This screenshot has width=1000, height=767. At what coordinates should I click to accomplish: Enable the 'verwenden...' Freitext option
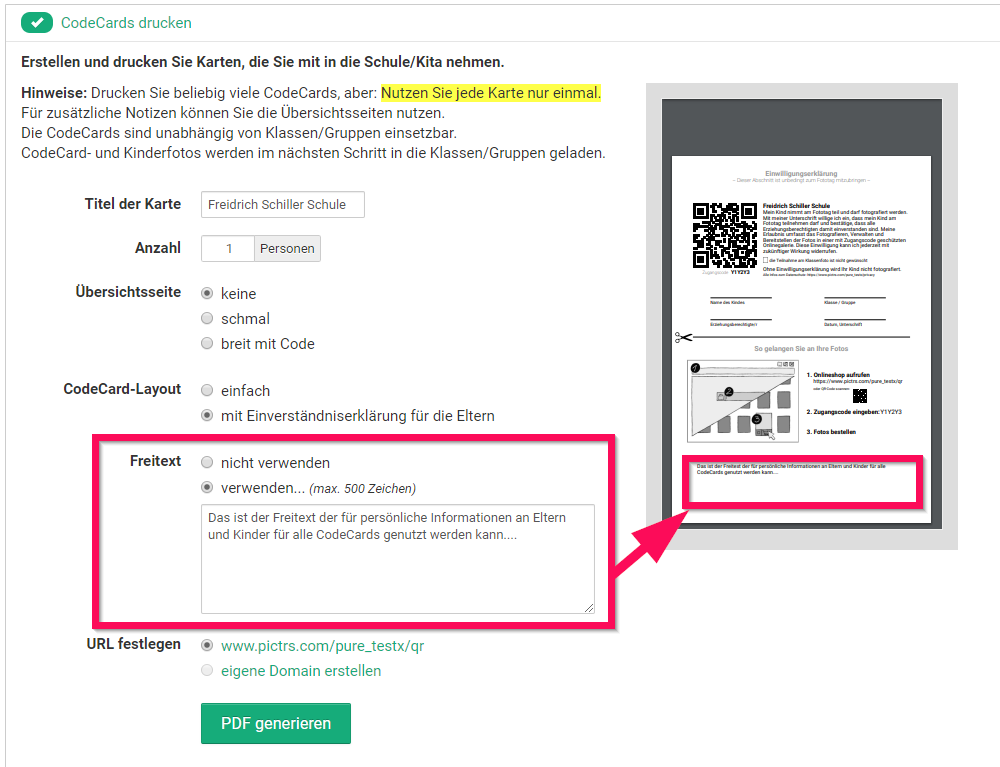(x=207, y=488)
